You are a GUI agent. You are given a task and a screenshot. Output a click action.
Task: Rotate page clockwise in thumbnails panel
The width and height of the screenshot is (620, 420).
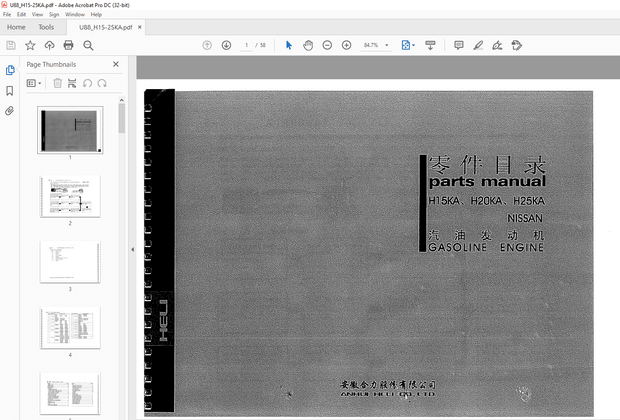coord(102,83)
